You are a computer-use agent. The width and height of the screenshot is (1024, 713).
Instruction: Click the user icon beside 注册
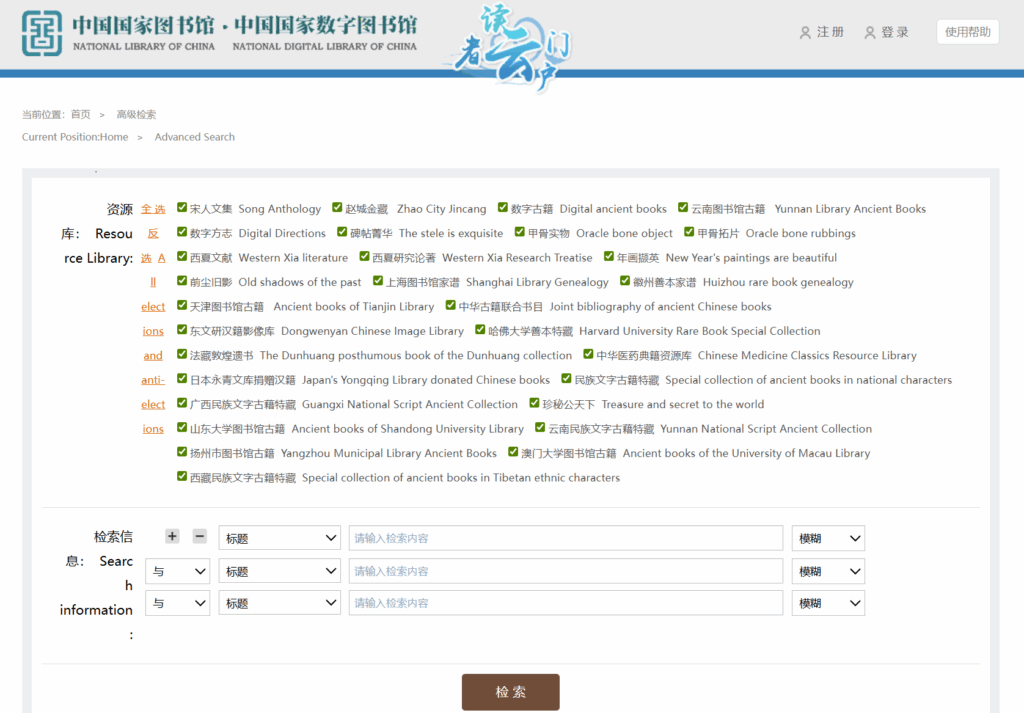(805, 33)
